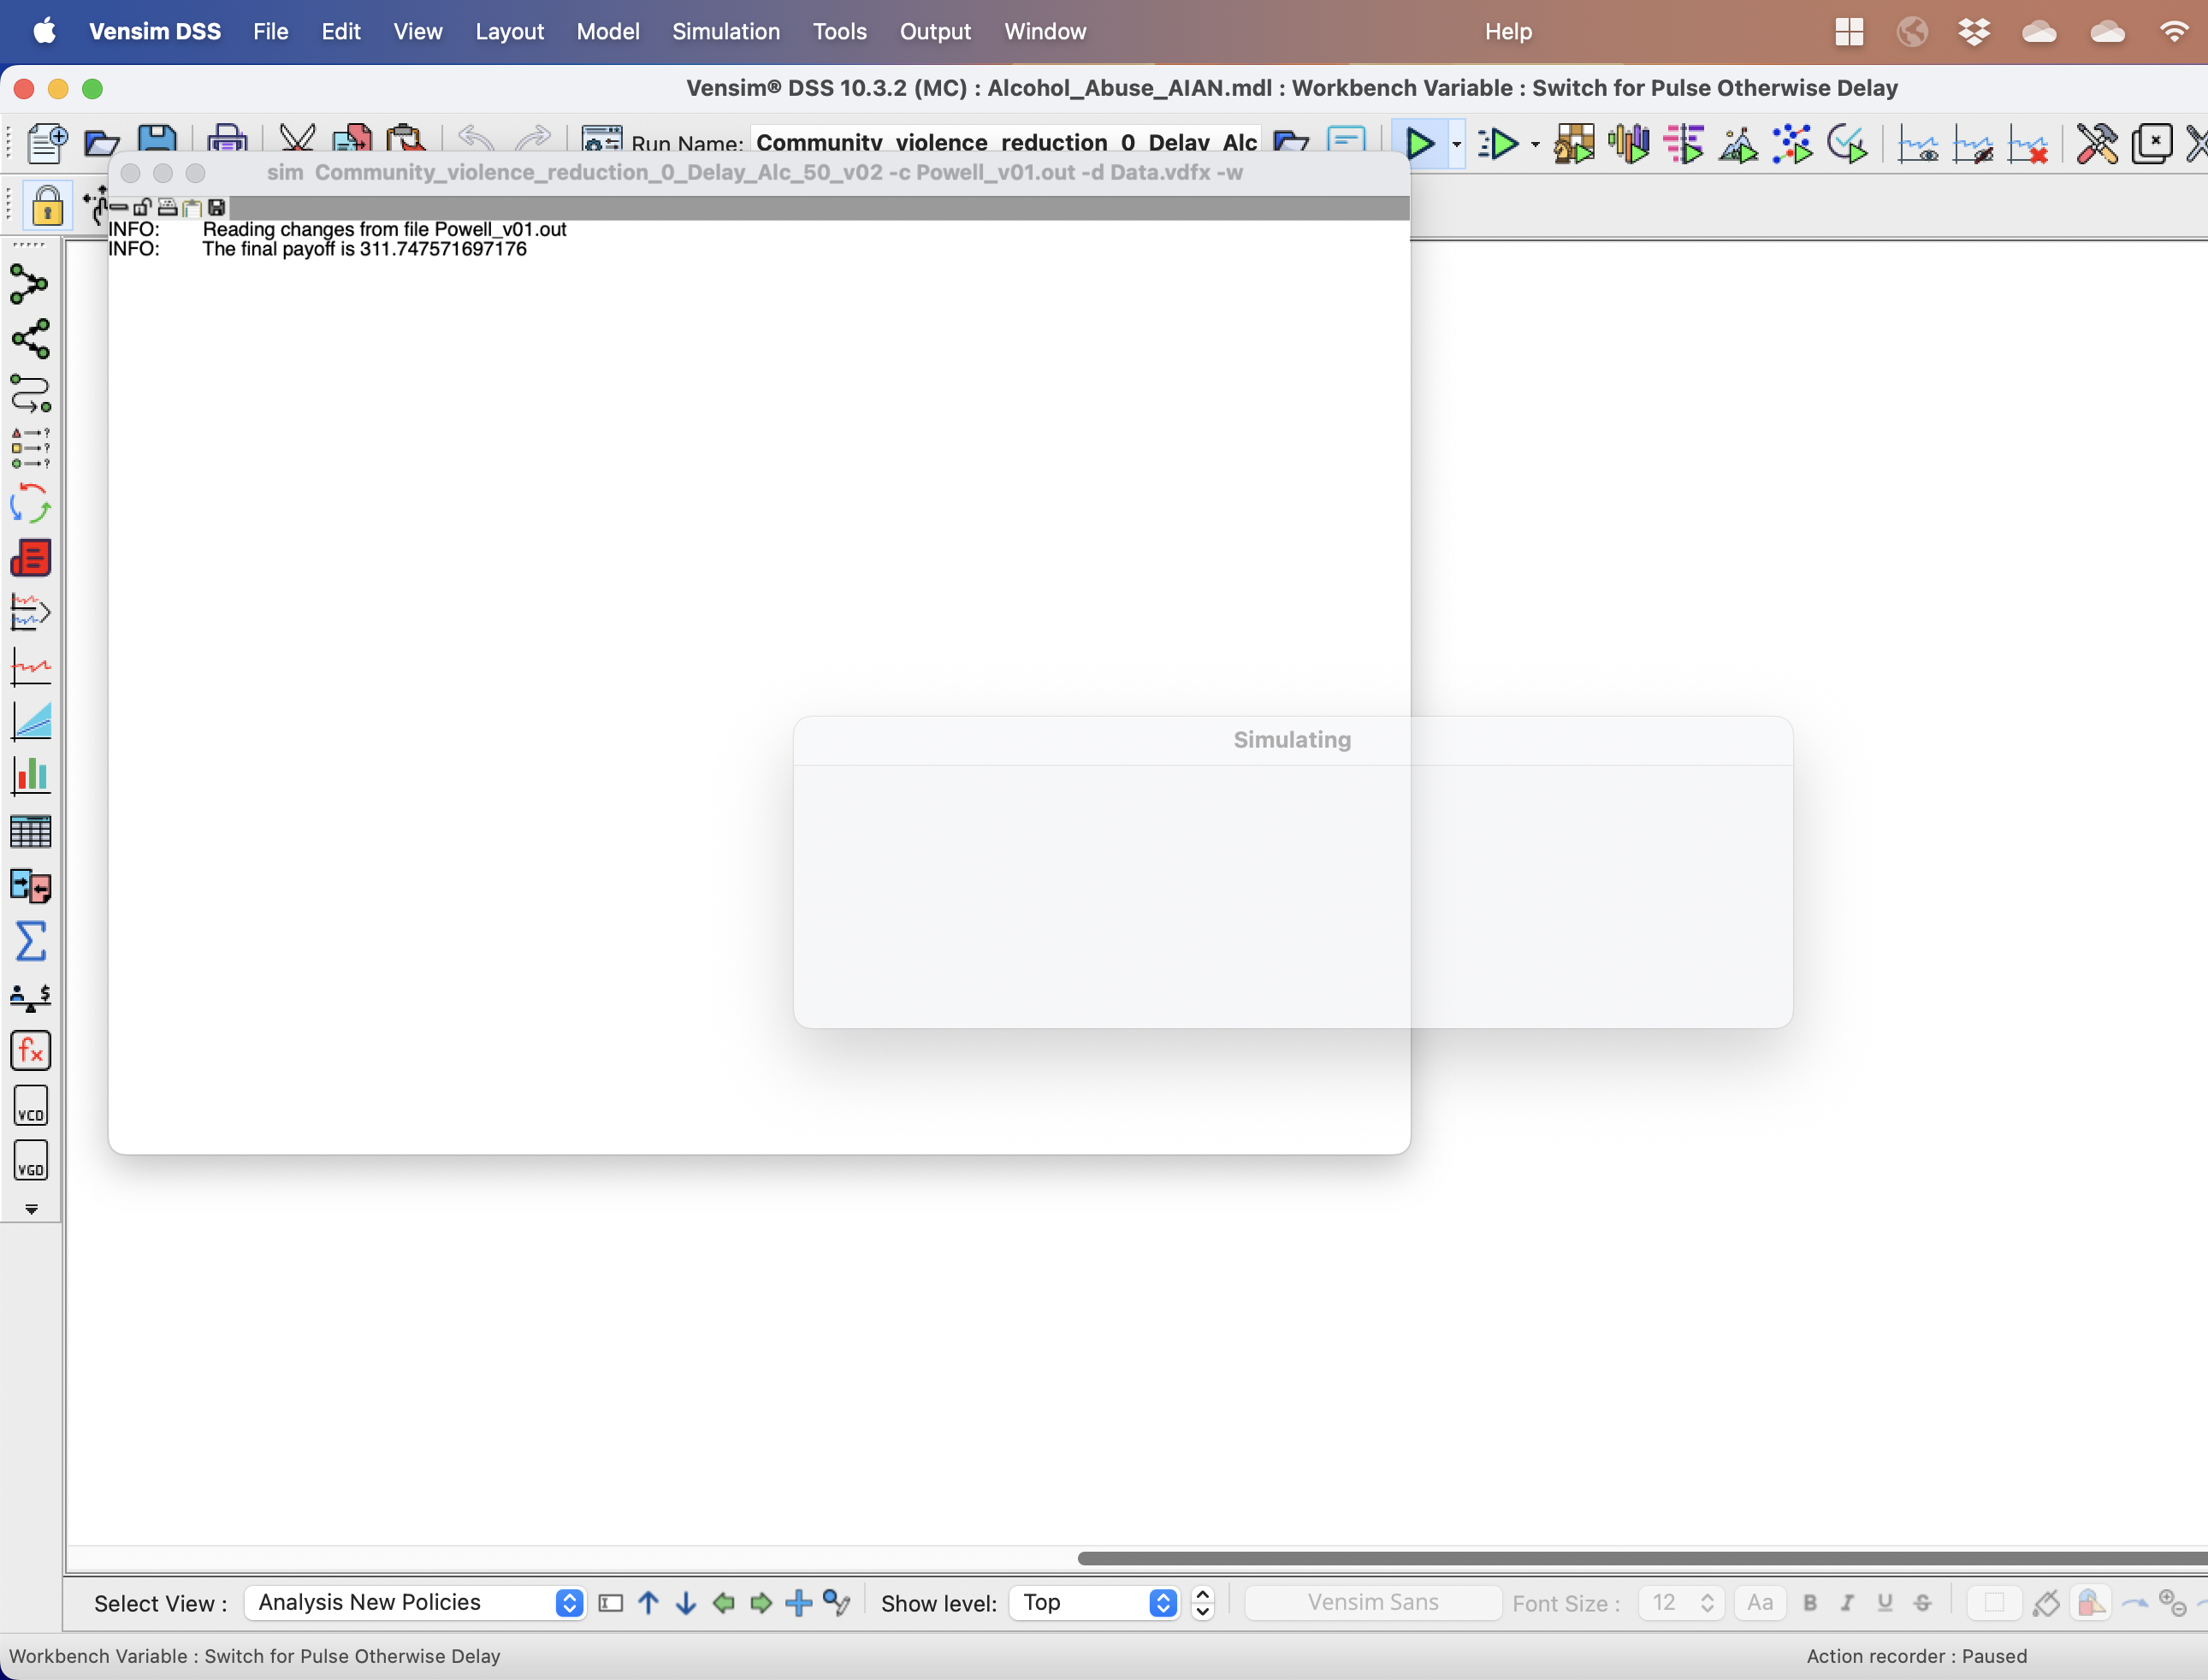Open the VGD graph definition tool
Screen dimensions: 2208x1680
click(30, 1161)
